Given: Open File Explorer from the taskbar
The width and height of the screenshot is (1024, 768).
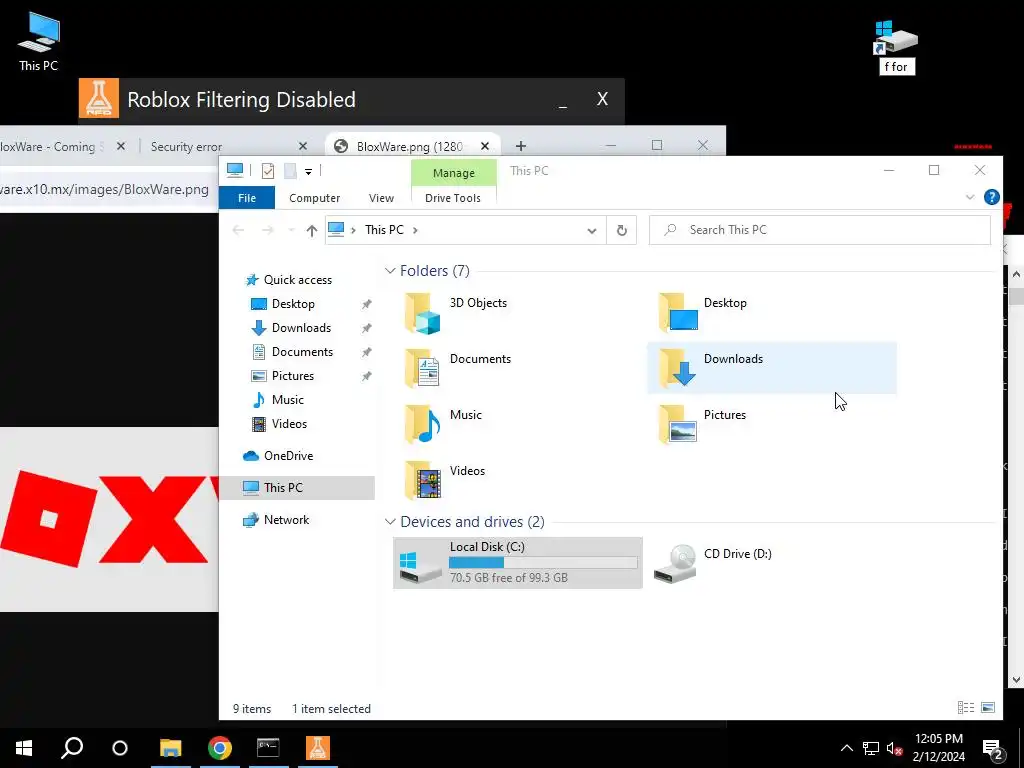Looking at the screenshot, I should point(170,748).
